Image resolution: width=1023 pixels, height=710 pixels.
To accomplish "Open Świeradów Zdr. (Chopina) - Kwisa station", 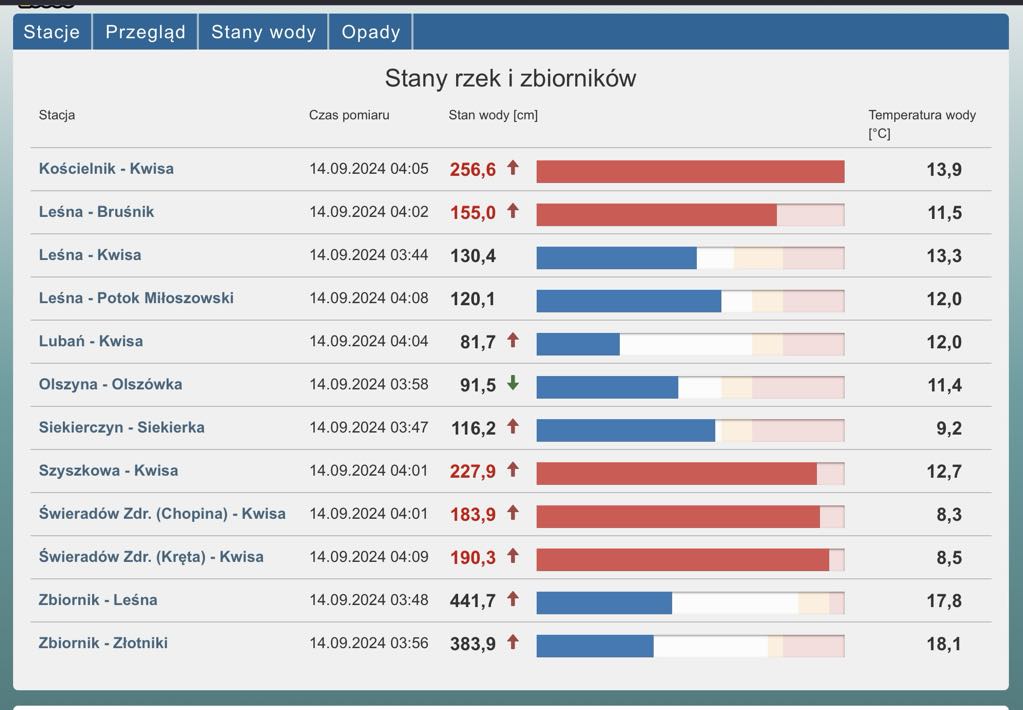I will pos(162,513).
